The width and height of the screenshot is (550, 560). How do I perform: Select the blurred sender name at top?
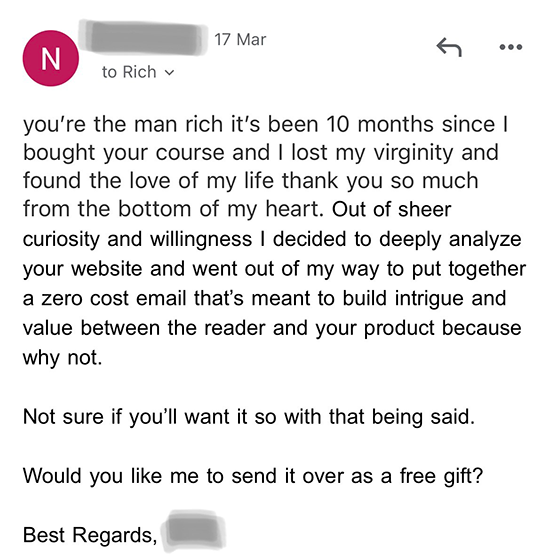coord(143,38)
